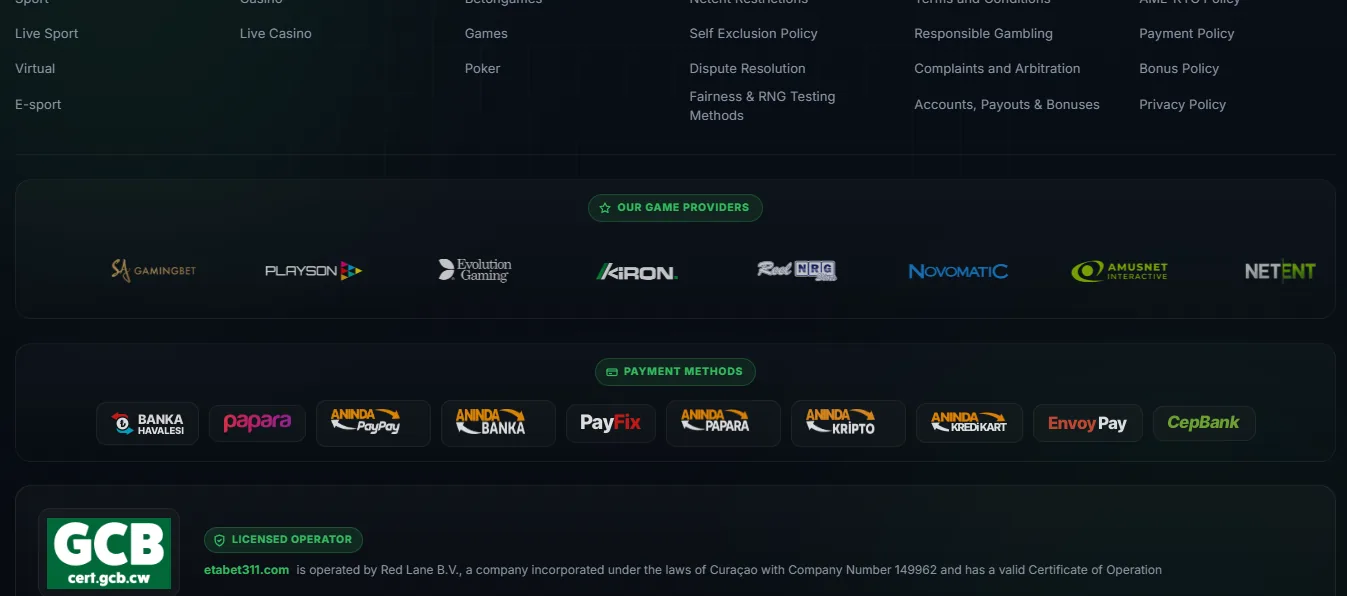The height and width of the screenshot is (596, 1347).
Task: Open Fairness & RNG Testing Methods
Action: click(x=762, y=106)
